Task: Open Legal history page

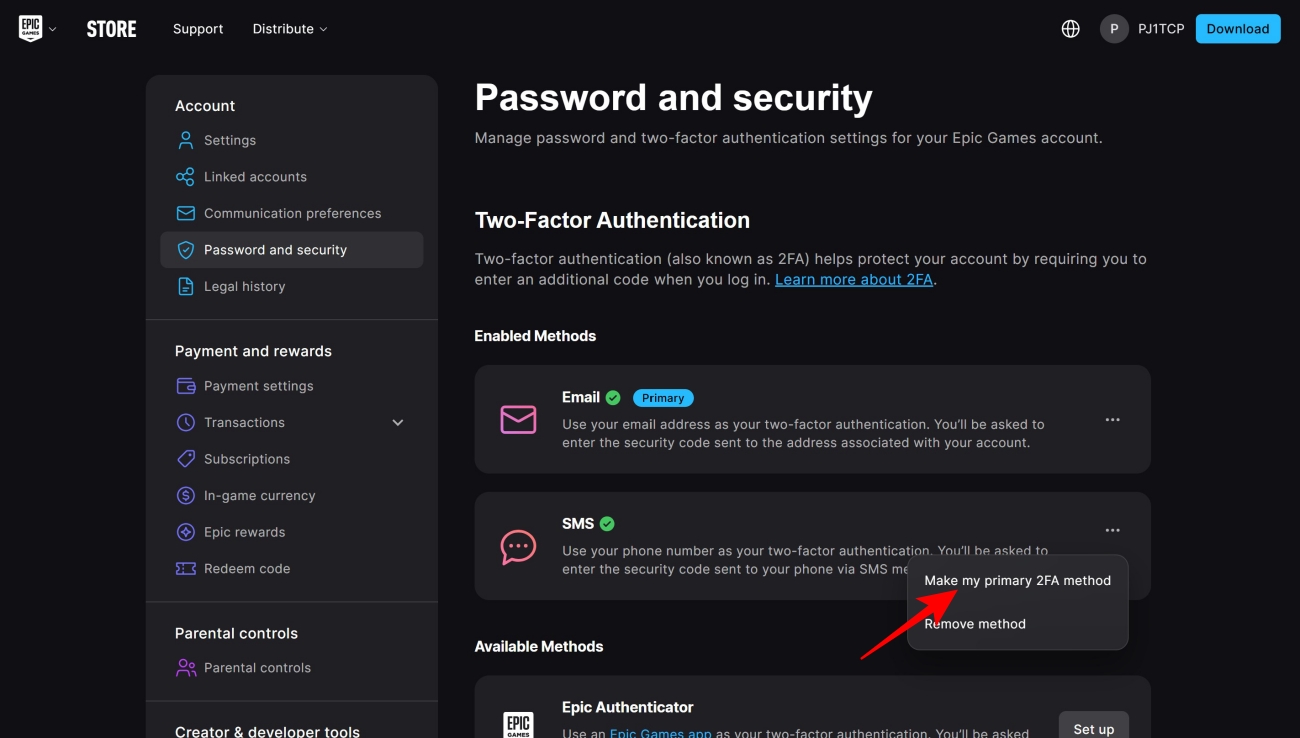Action: [291, 286]
